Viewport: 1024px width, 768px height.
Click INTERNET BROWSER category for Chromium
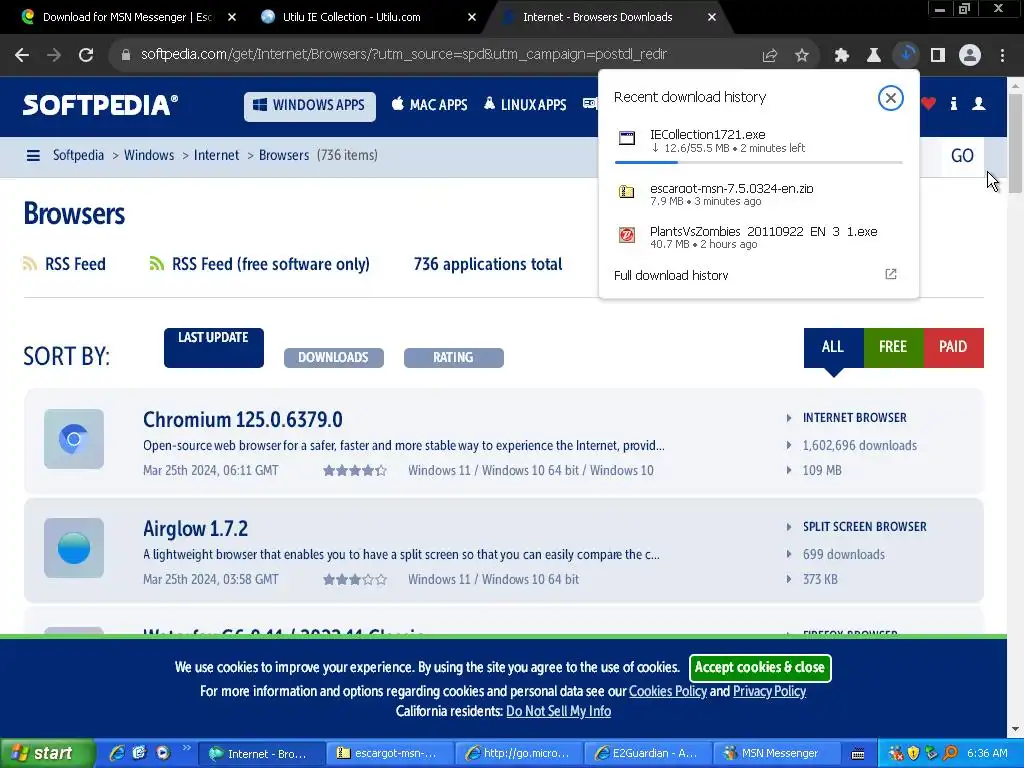[854, 418]
